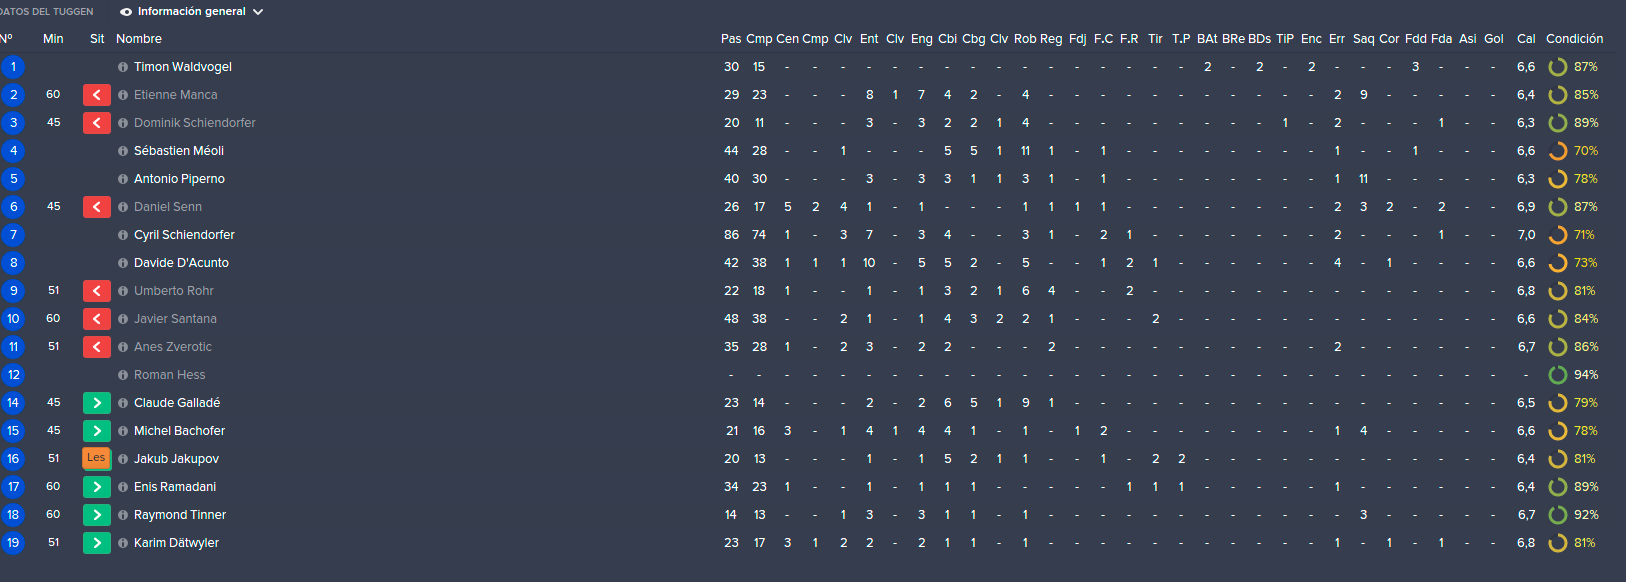The image size is (1626, 582).
Task: Click the red substituted-off arrow for Etienne Manca
Action: tap(97, 95)
